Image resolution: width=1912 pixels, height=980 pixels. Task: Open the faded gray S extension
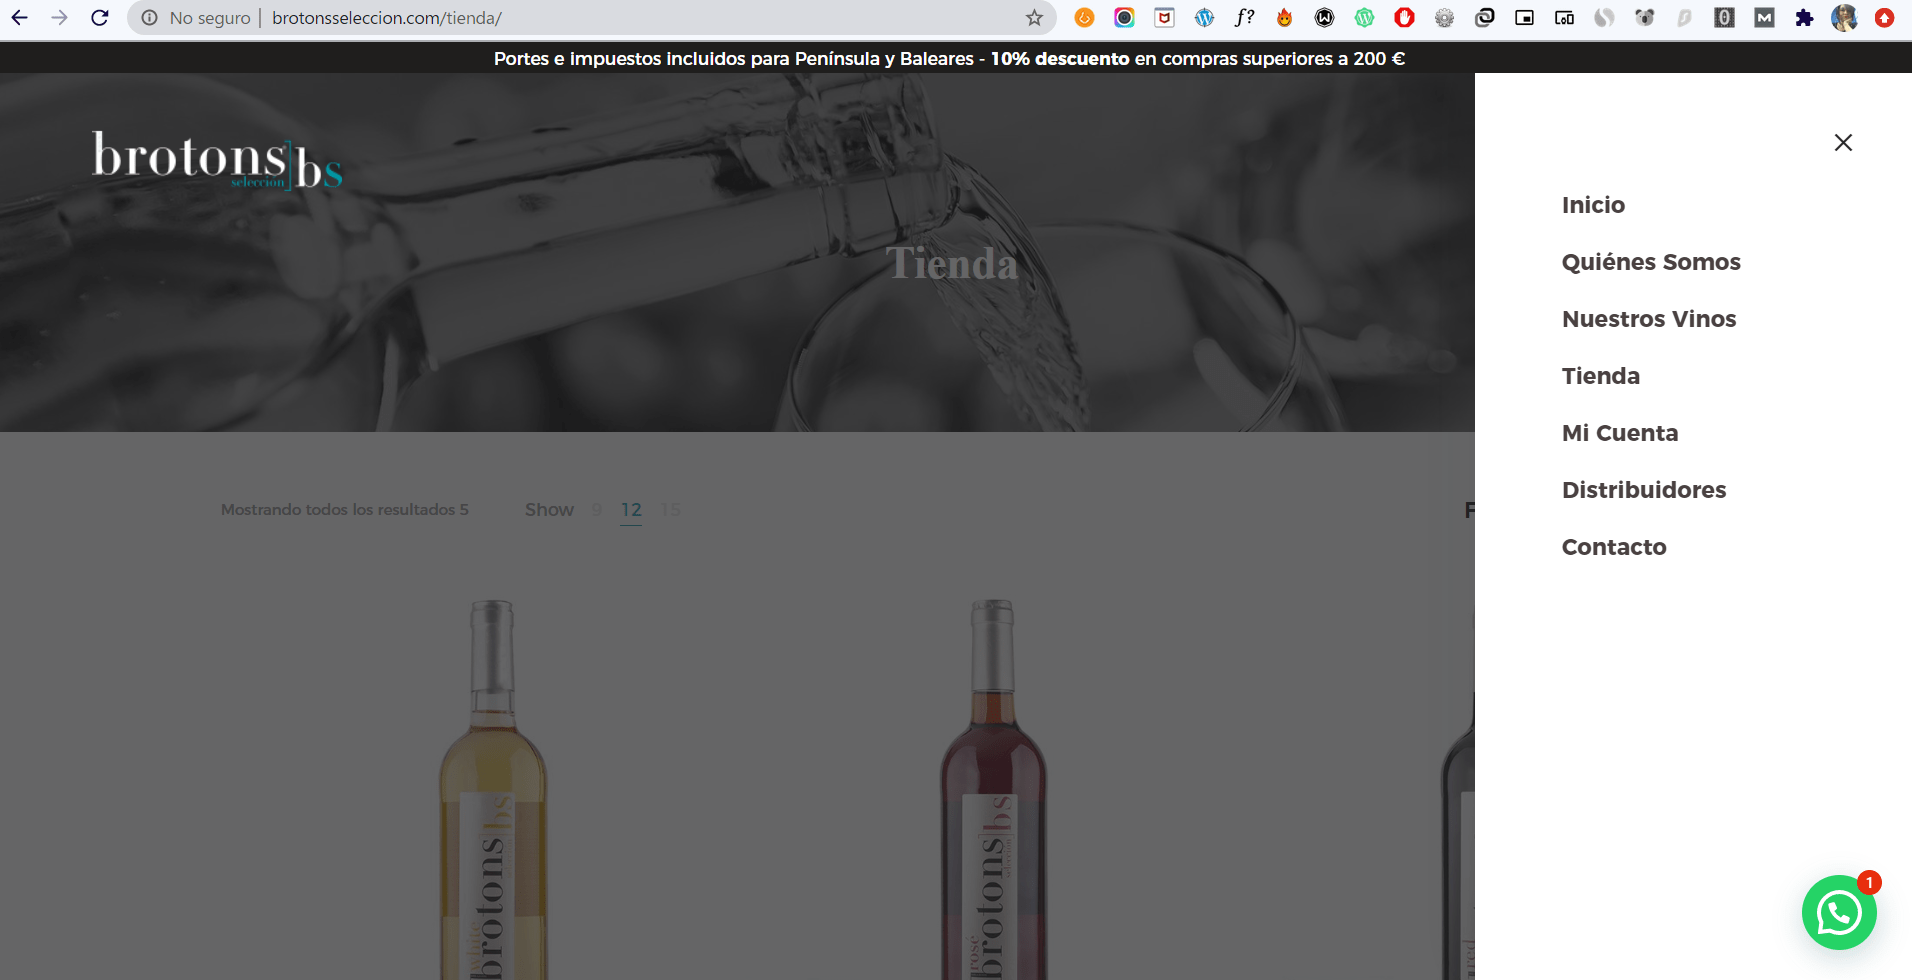pos(1684,18)
